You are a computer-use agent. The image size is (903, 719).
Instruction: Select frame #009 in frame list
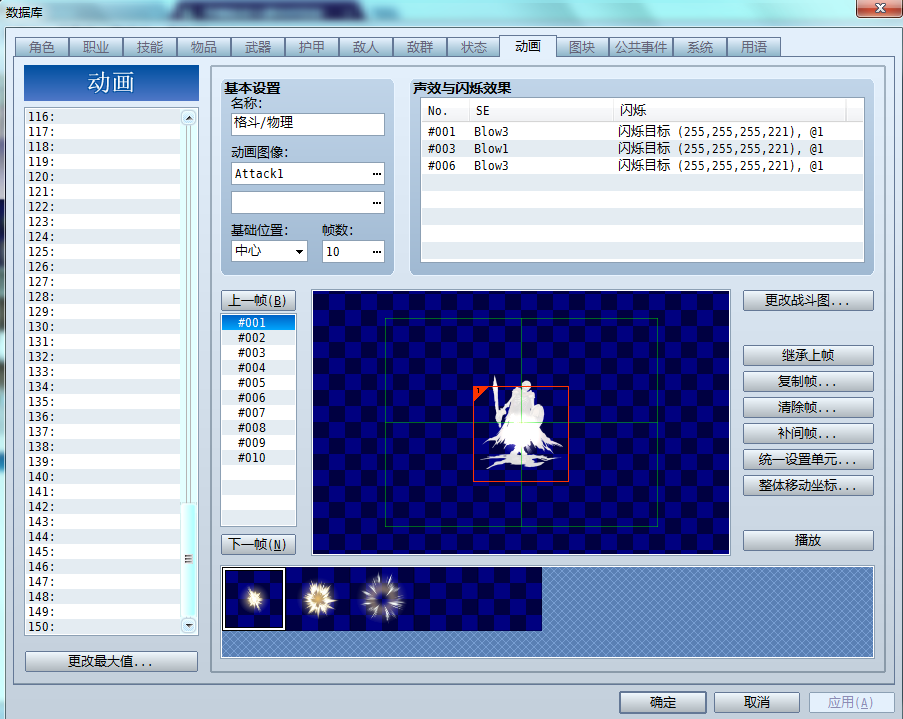[258, 442]
